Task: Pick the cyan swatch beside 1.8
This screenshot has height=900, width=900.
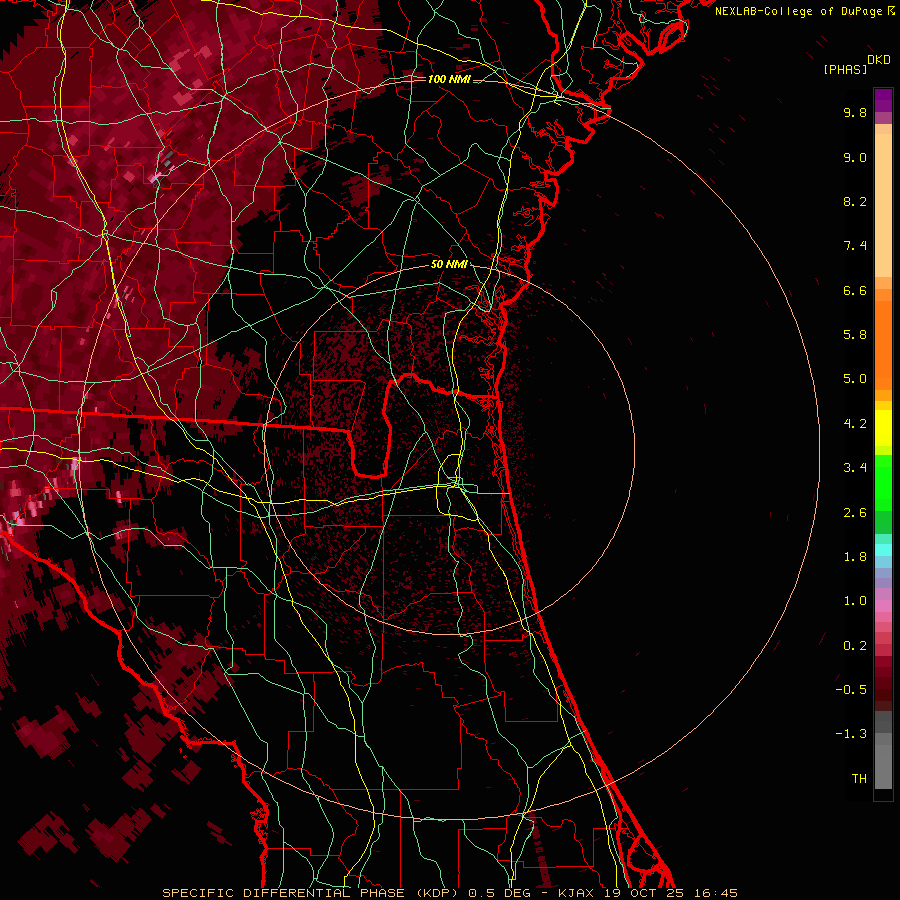Action: (x=883, y=550)
